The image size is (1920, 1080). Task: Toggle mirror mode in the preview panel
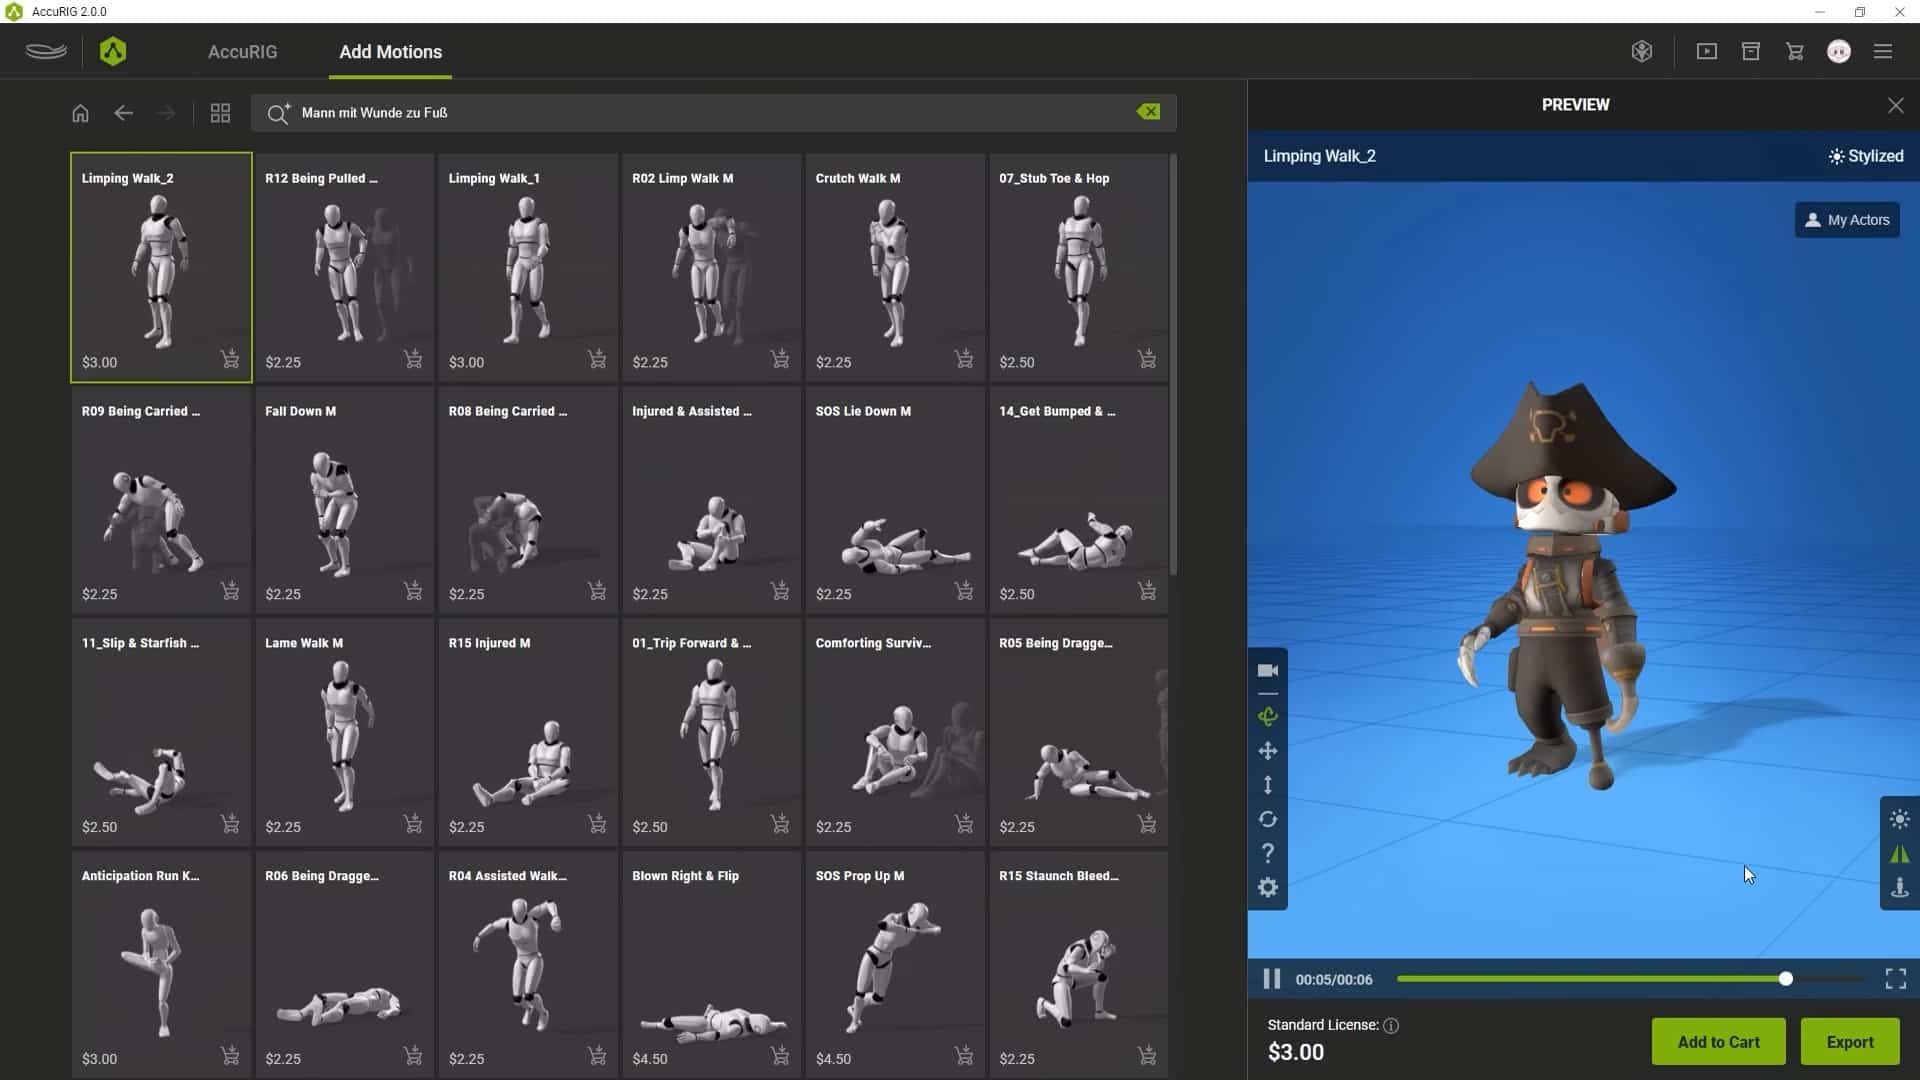coord(1899,854)
